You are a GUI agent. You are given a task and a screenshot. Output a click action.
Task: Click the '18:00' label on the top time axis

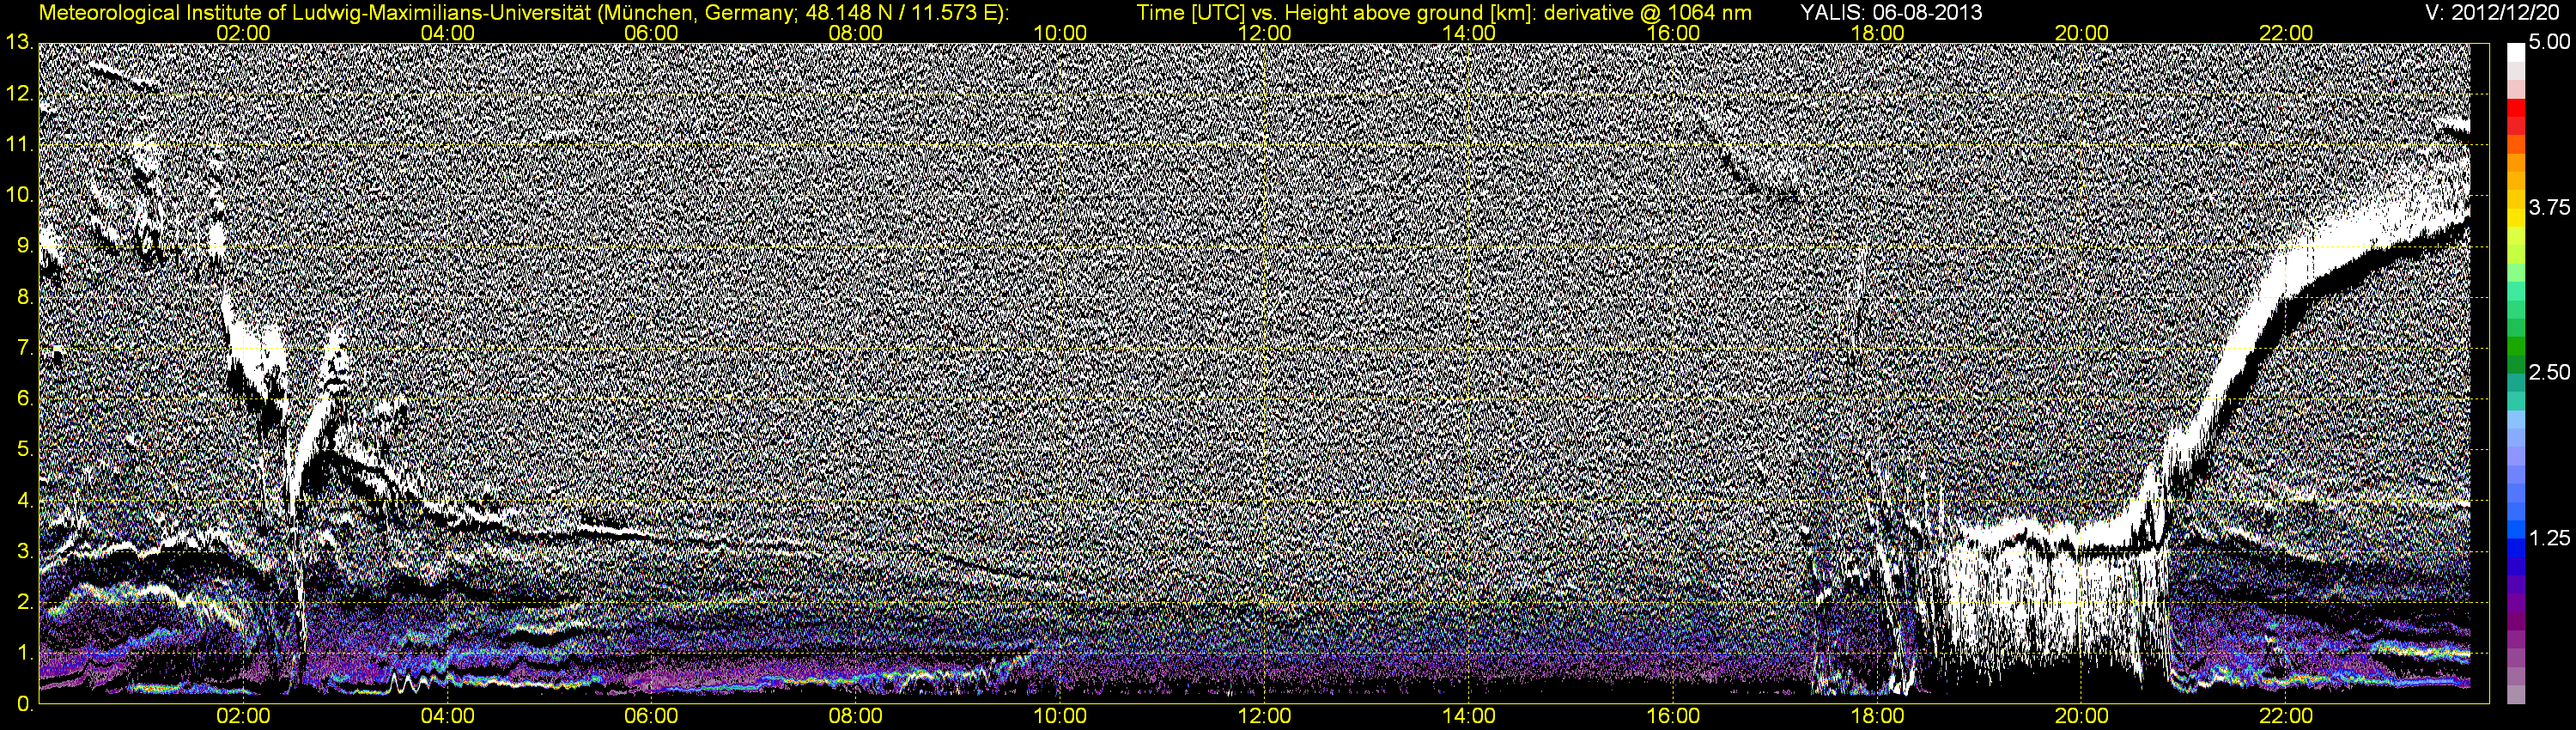click(x=1877, y=33)
